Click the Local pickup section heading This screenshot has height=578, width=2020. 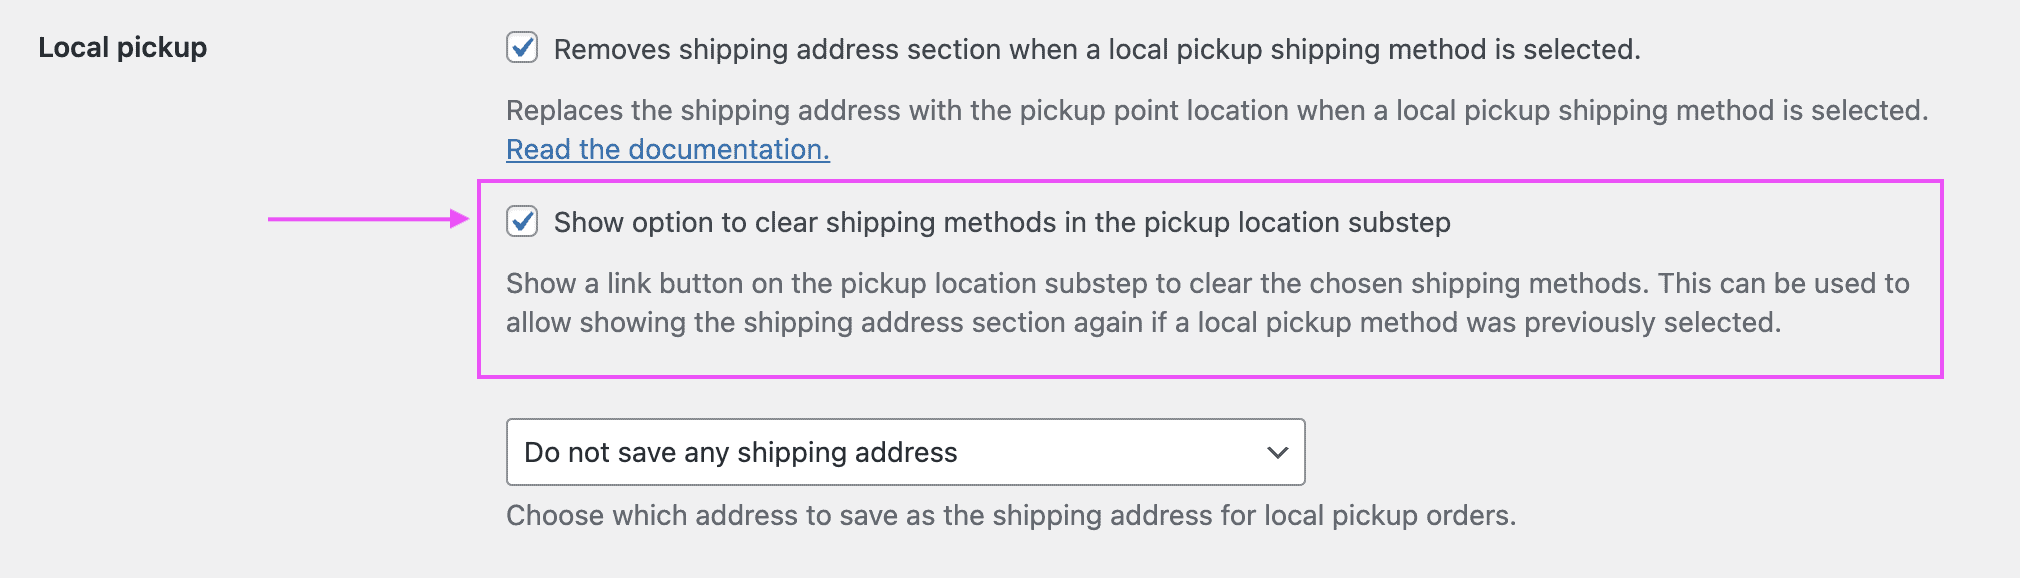[122, 47]
